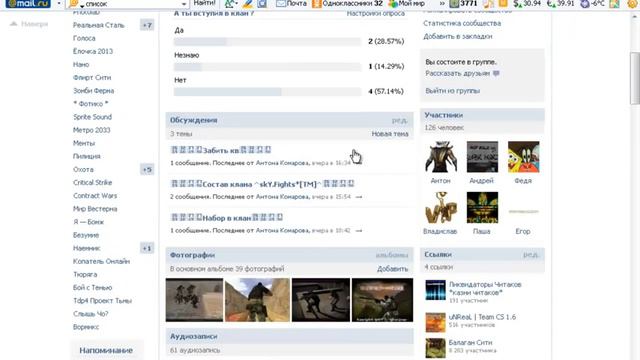This screenshot has height=360, width=640.
Task: Select the Нет poll answer bar
Action: (x=267, y=91)
